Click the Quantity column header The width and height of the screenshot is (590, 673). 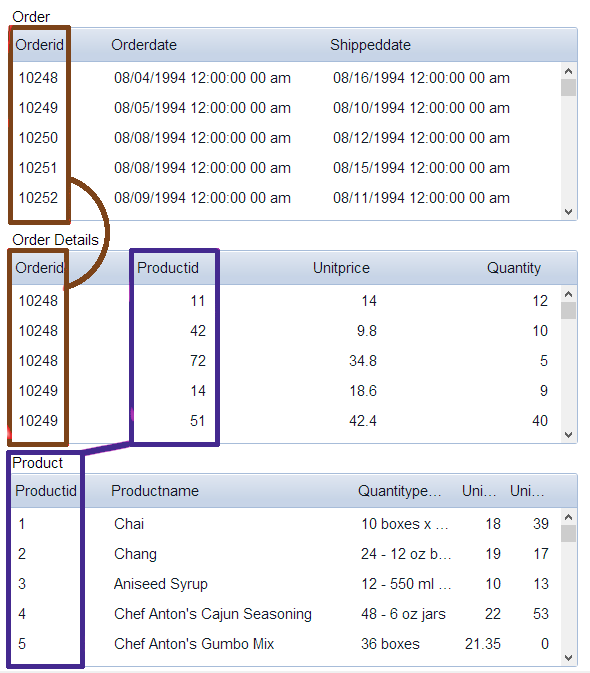click(514, 268)
